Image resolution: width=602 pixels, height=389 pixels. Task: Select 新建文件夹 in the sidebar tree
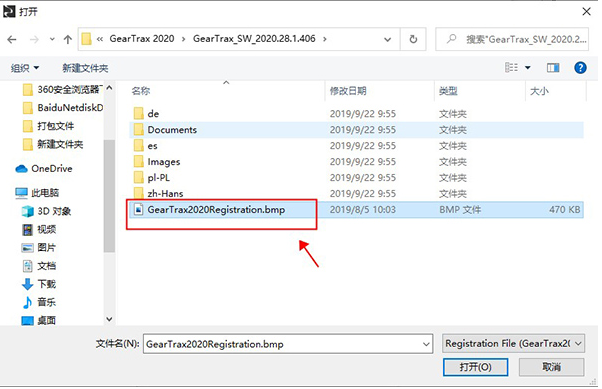tap(53, 144)
